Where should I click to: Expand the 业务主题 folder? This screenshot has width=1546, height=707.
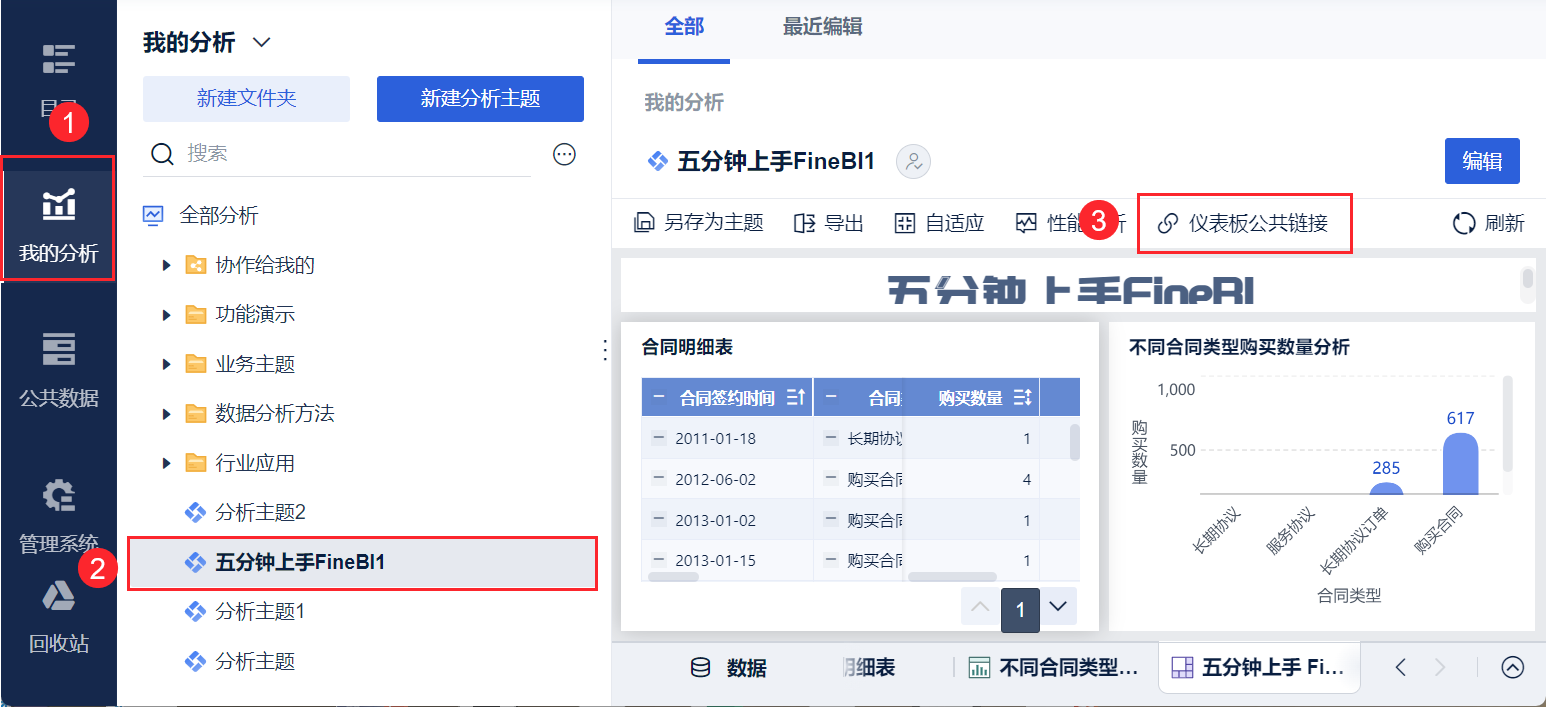[167, 364]
